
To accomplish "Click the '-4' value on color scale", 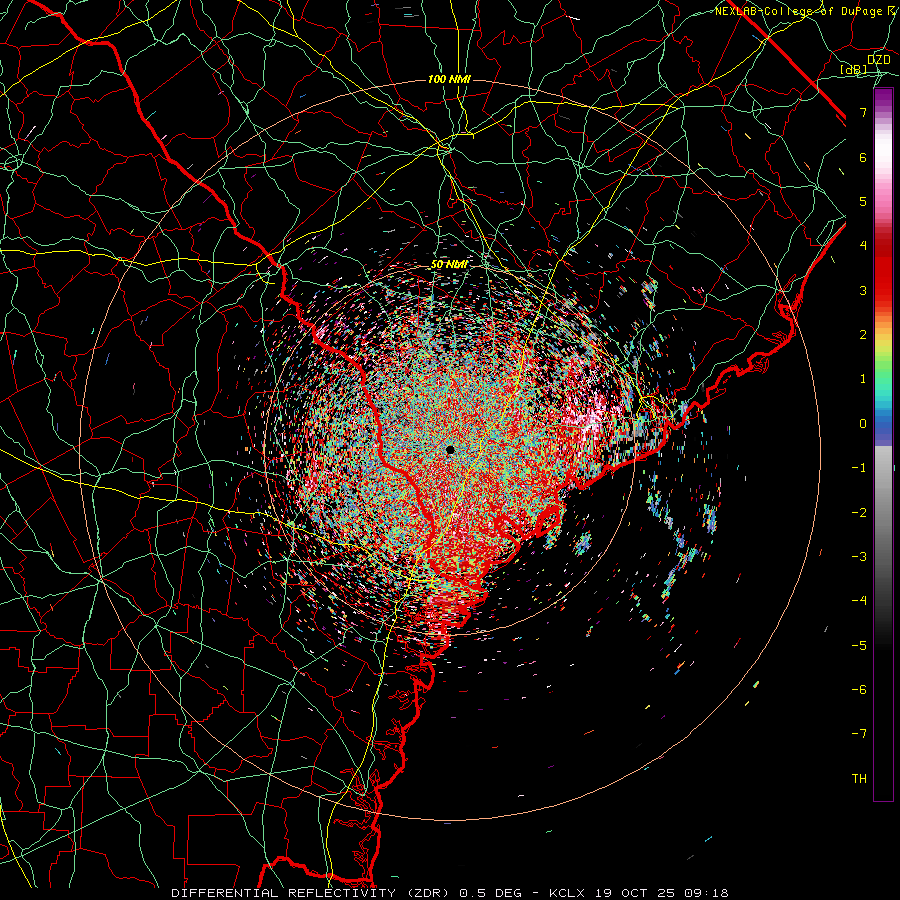I will click(x=859, y=601).
